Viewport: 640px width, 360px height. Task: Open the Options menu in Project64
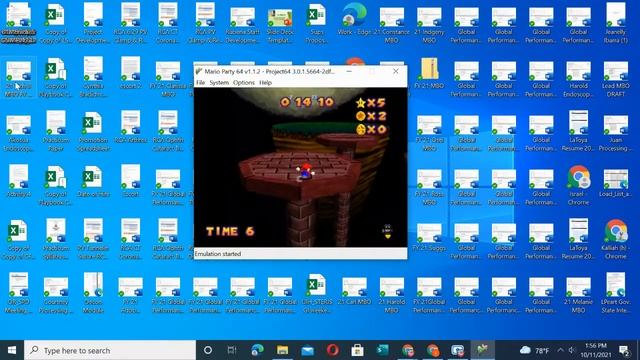tap(244, 82)
